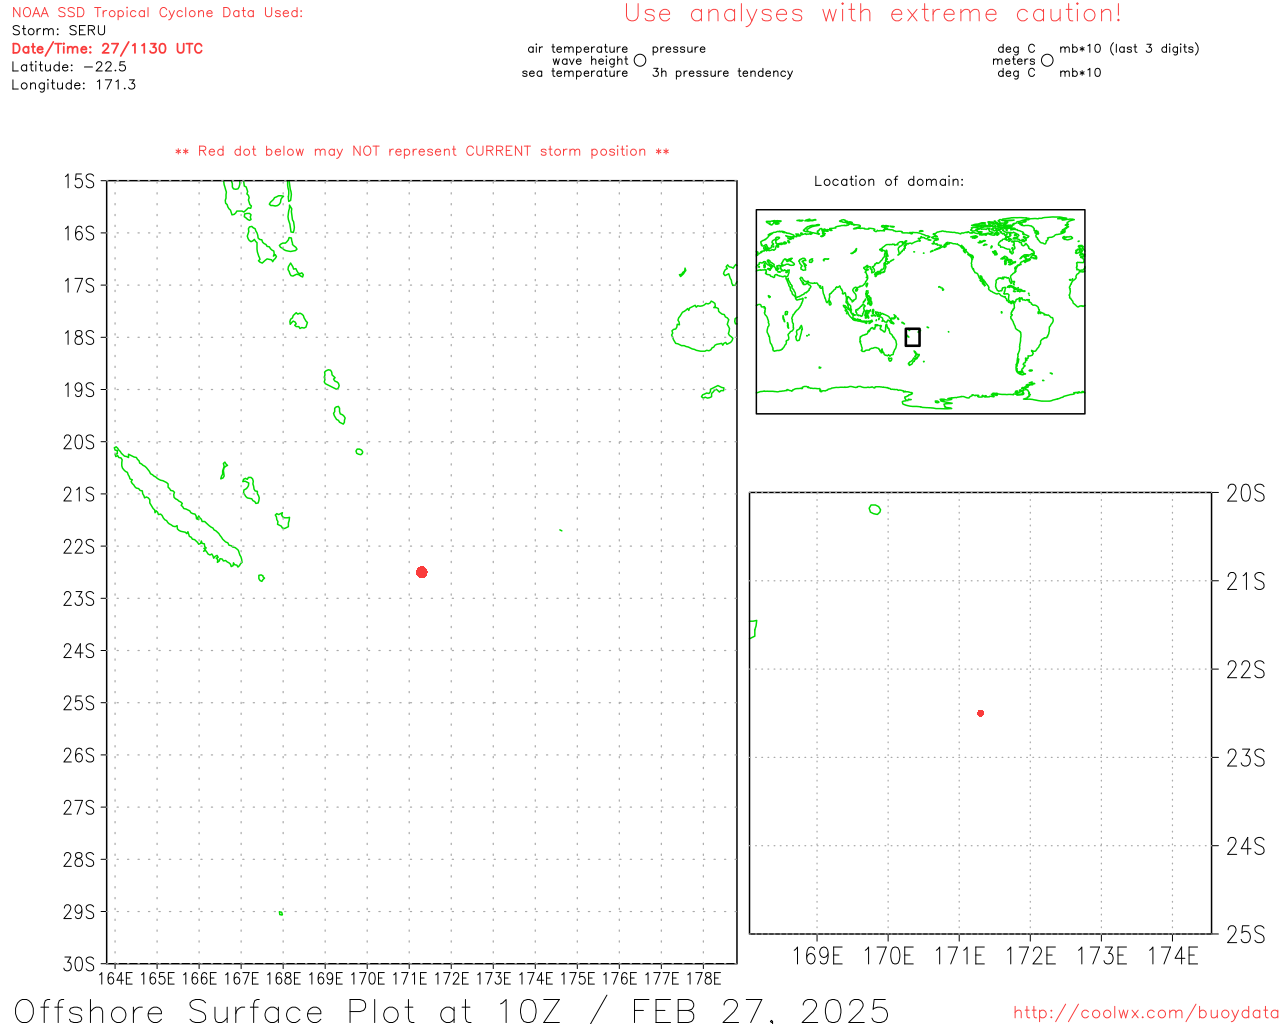Screen dimensions: 1280x1024
Task: Click the '3h pressure tendency' legend label
Action: (x=722, y=72)
